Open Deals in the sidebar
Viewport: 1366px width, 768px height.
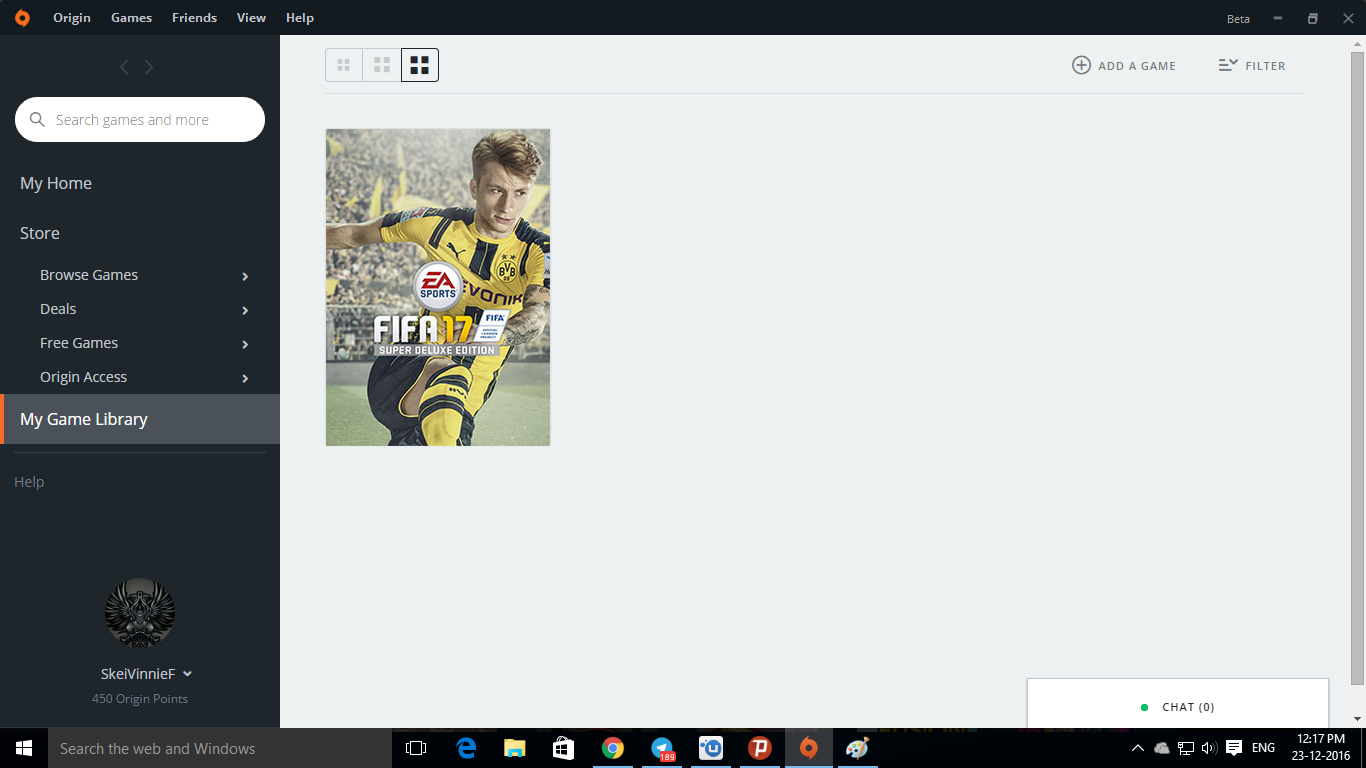point(58,309)
